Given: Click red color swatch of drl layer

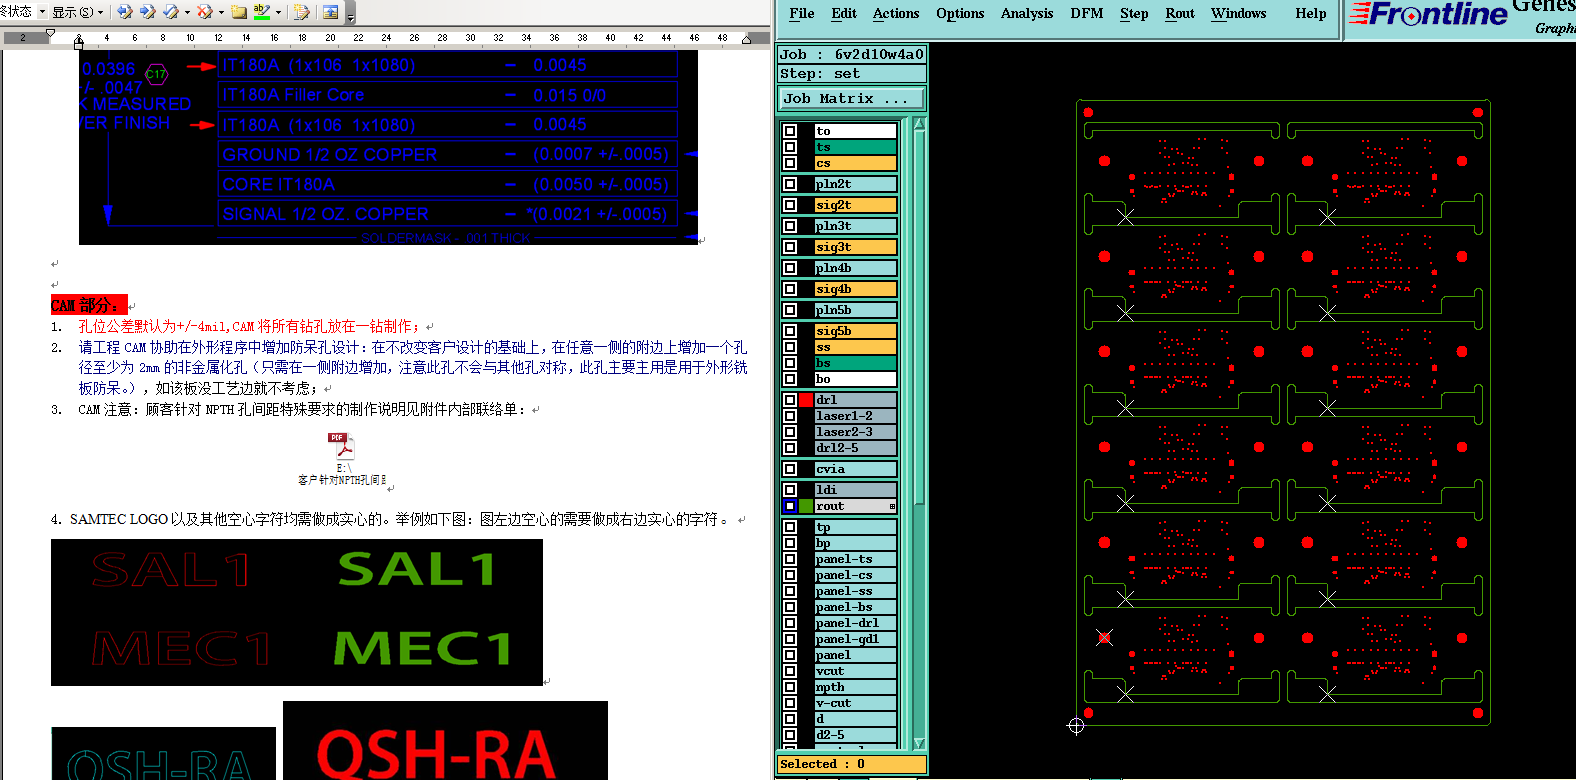Looking at the screenshot, I should pyautogui.click(x=806, y=400).
